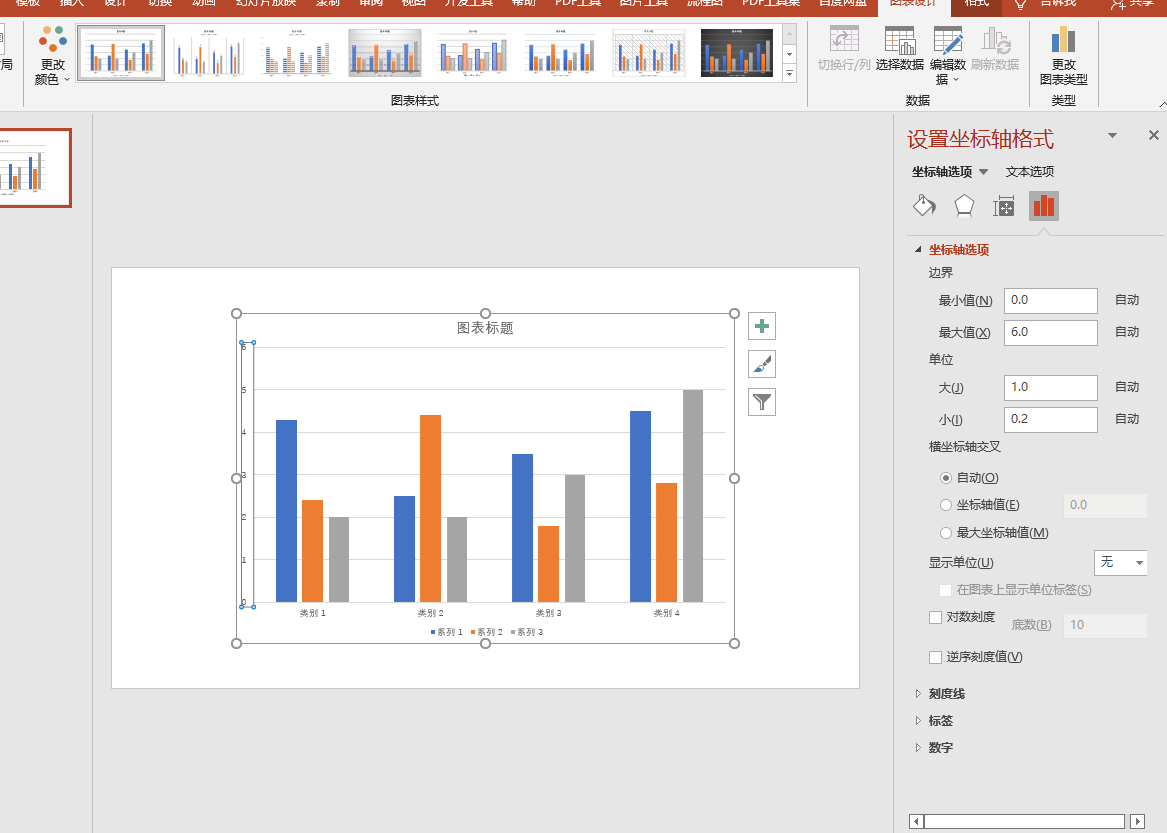Apply the dark background chart style thumbnail

click(737, 53)
